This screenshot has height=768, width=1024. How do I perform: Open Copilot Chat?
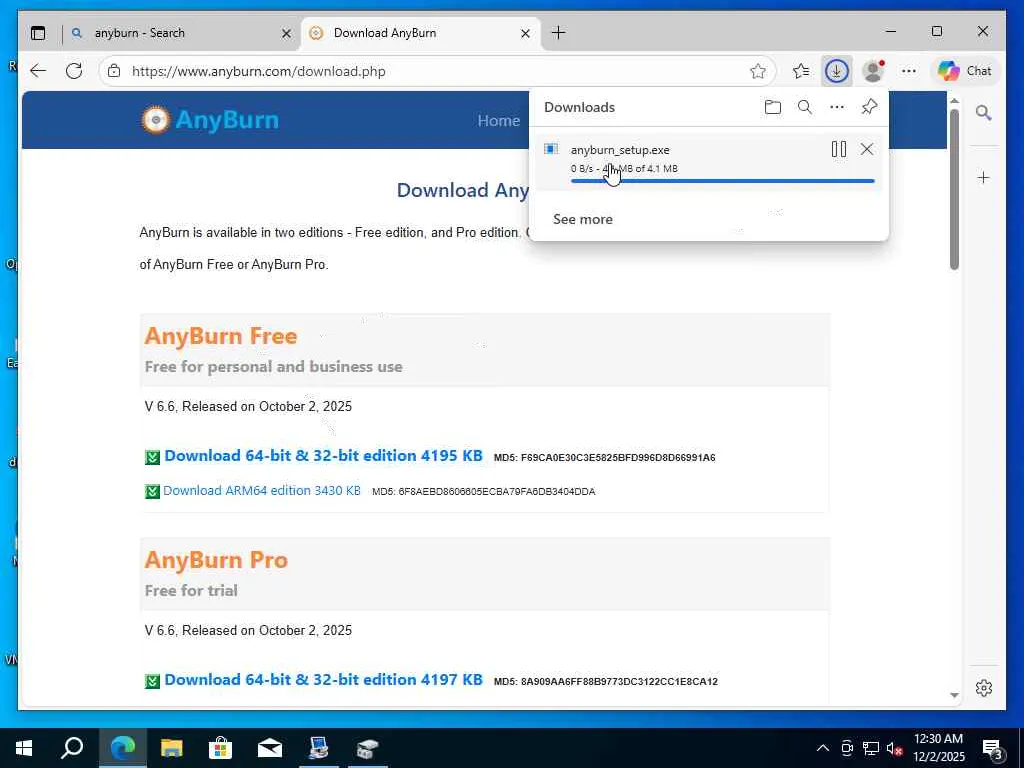tap(965, 71)
